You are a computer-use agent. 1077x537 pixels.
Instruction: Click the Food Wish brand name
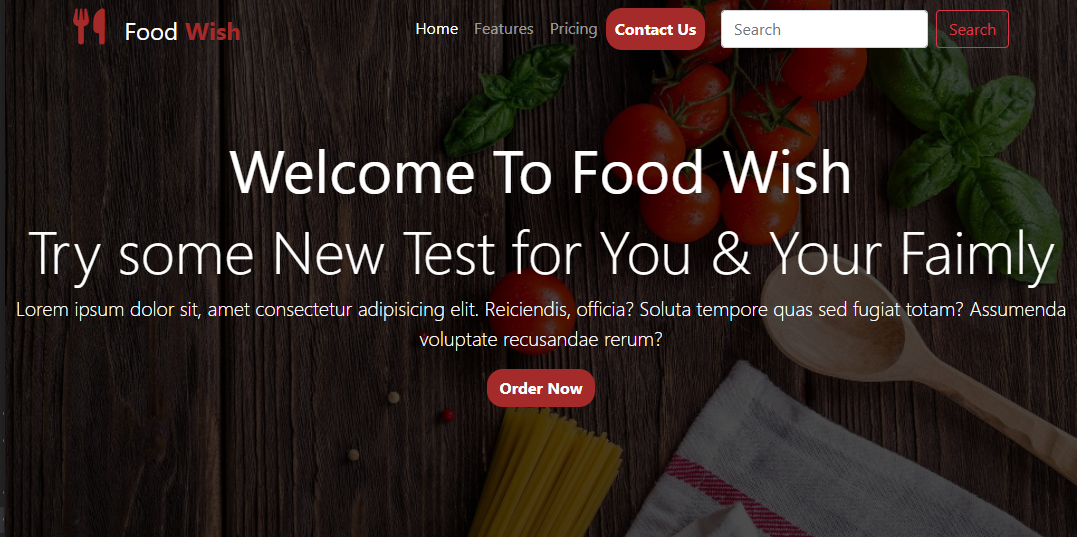coord(183,31)
